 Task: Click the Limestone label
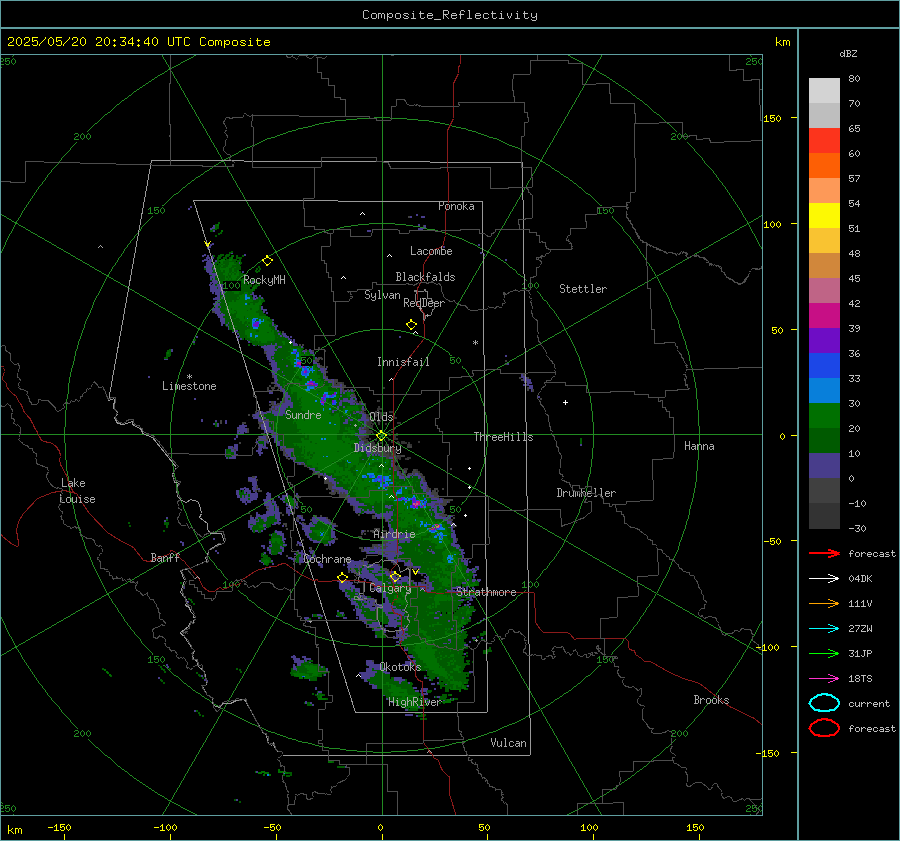click(189, 386)
